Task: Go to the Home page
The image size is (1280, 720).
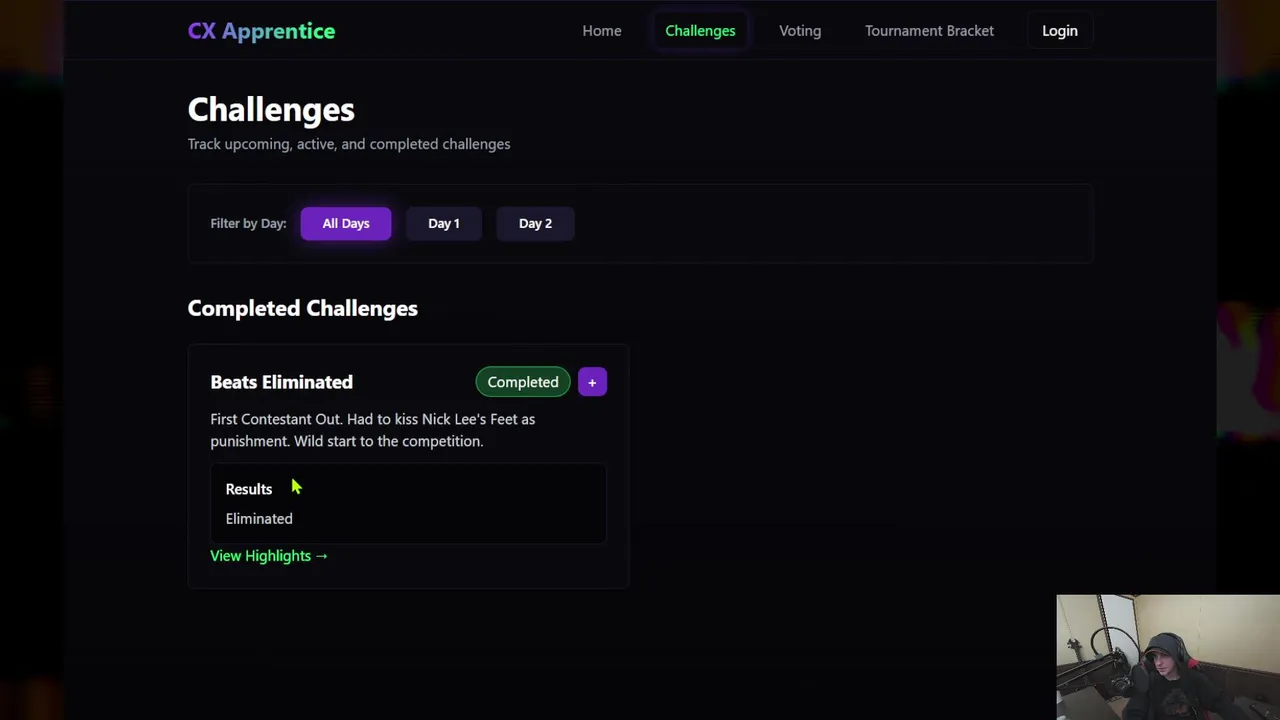Action: coord(602,31)
